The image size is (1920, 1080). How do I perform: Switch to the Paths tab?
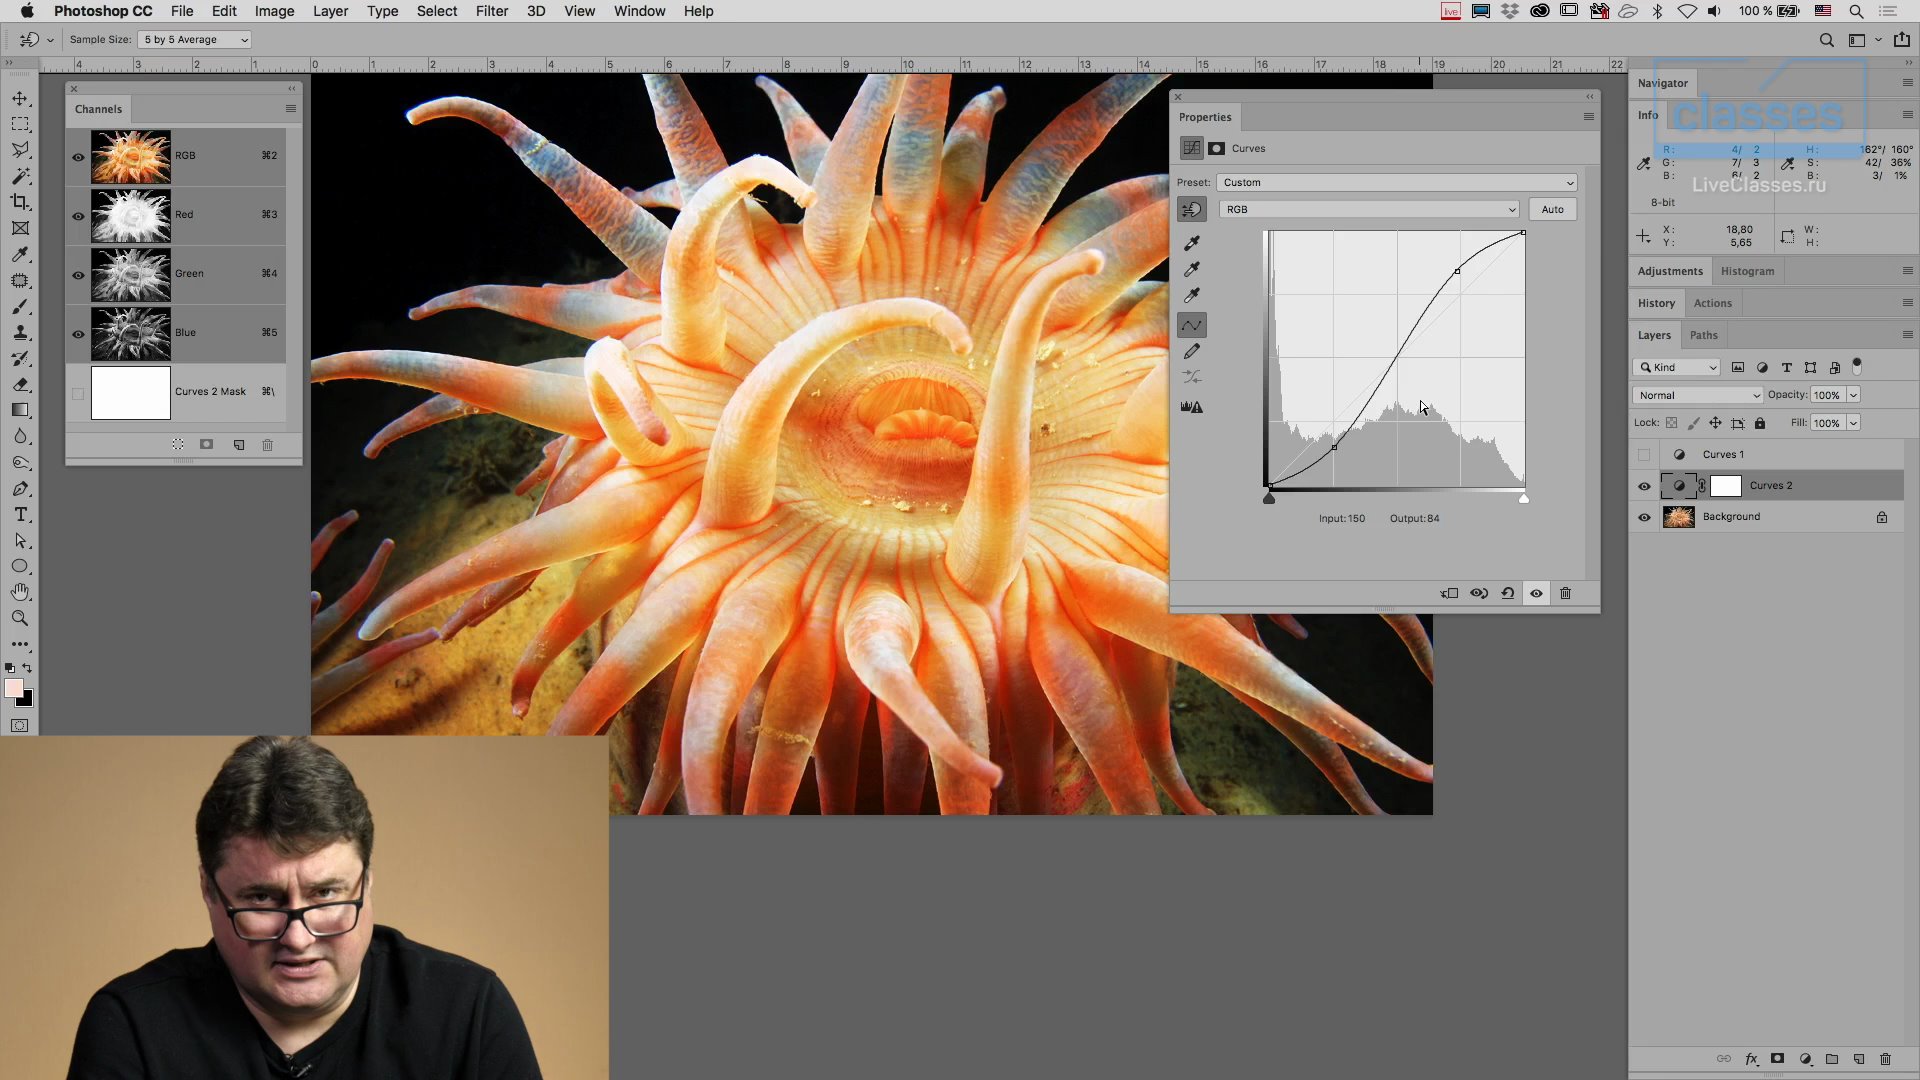[1703, 335]
